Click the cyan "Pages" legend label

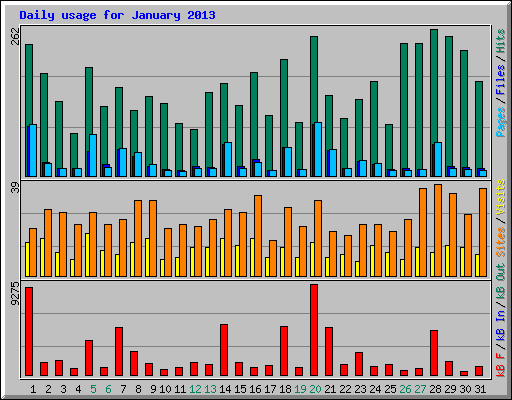pos(501,122)
